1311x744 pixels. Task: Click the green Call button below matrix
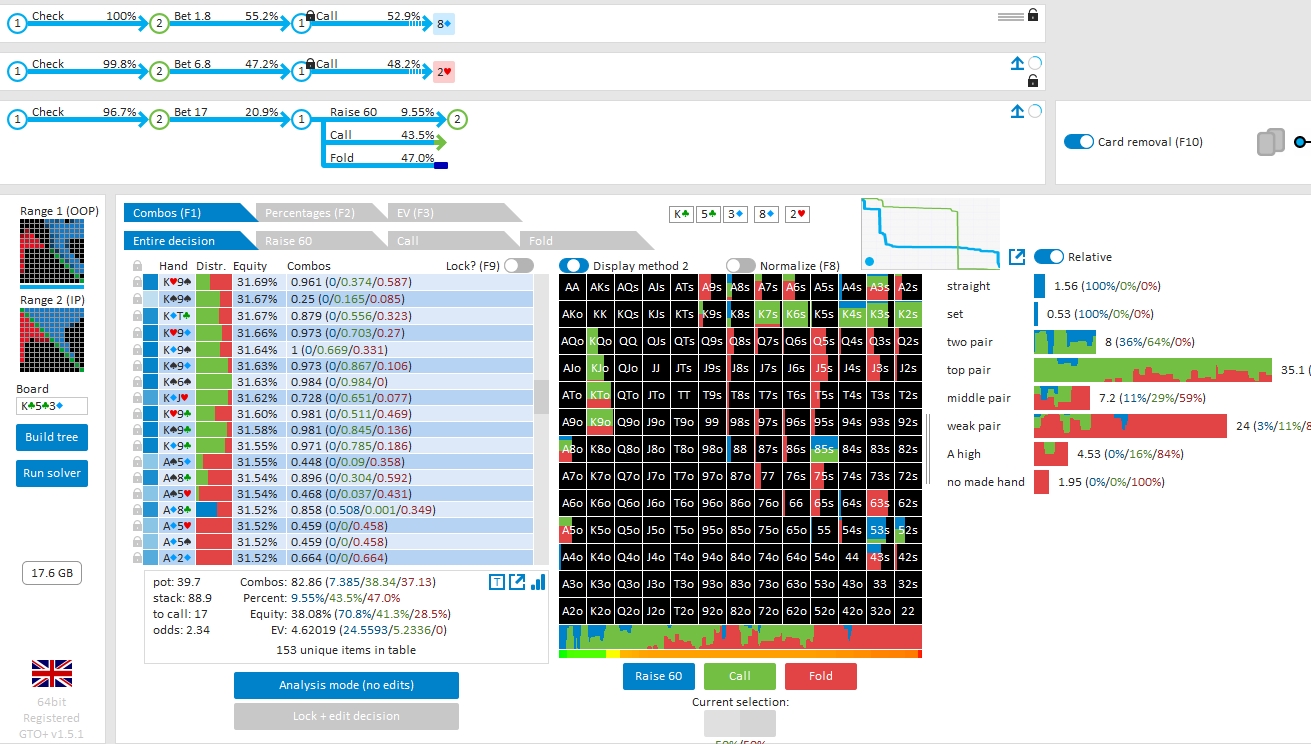click(740, 676)
